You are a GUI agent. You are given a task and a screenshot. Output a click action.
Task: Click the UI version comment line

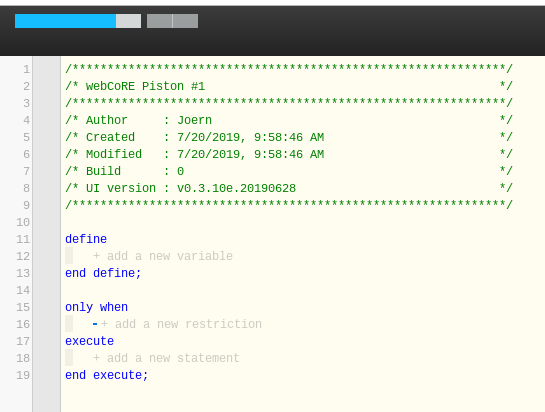[x=289, y=188]
